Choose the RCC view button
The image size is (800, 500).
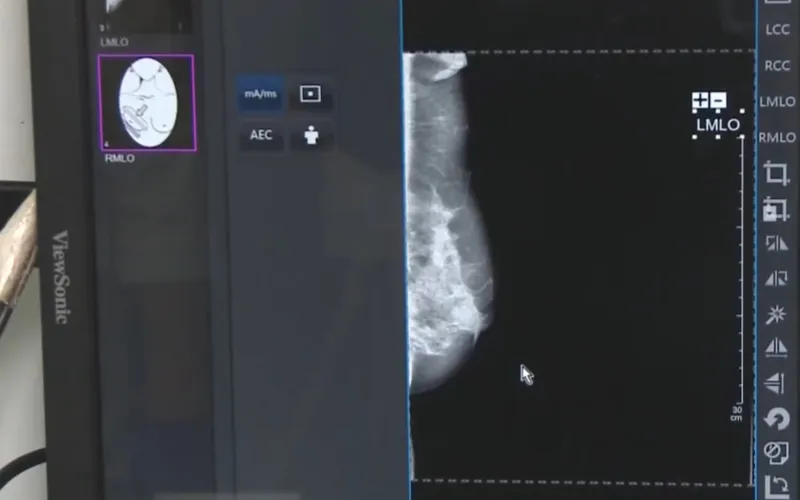point(777,66)
